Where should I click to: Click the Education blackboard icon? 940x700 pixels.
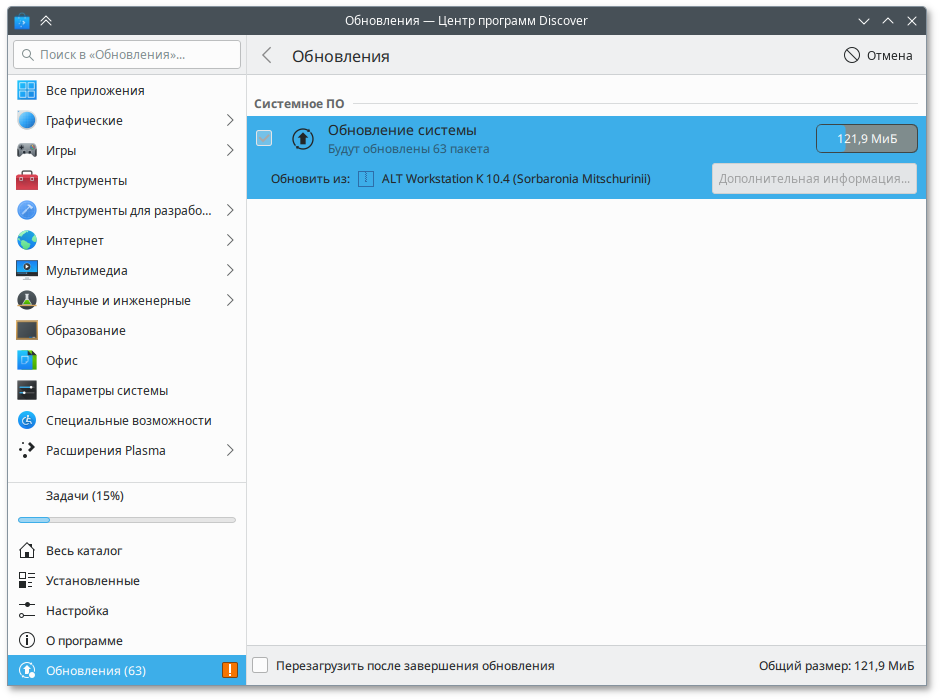click(27, 331)
